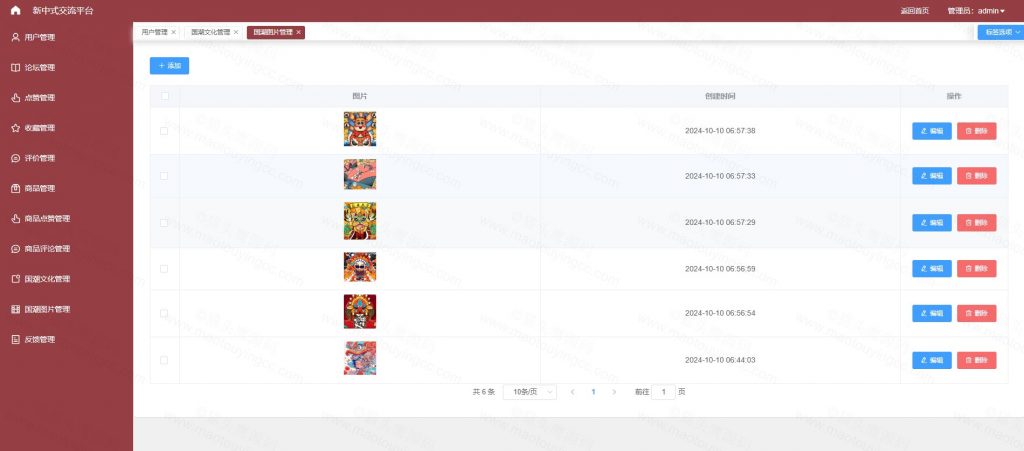Viewport: 1024px width, 451px height.
Task: Click the 前往 page number input
Action: pos(664,392)
